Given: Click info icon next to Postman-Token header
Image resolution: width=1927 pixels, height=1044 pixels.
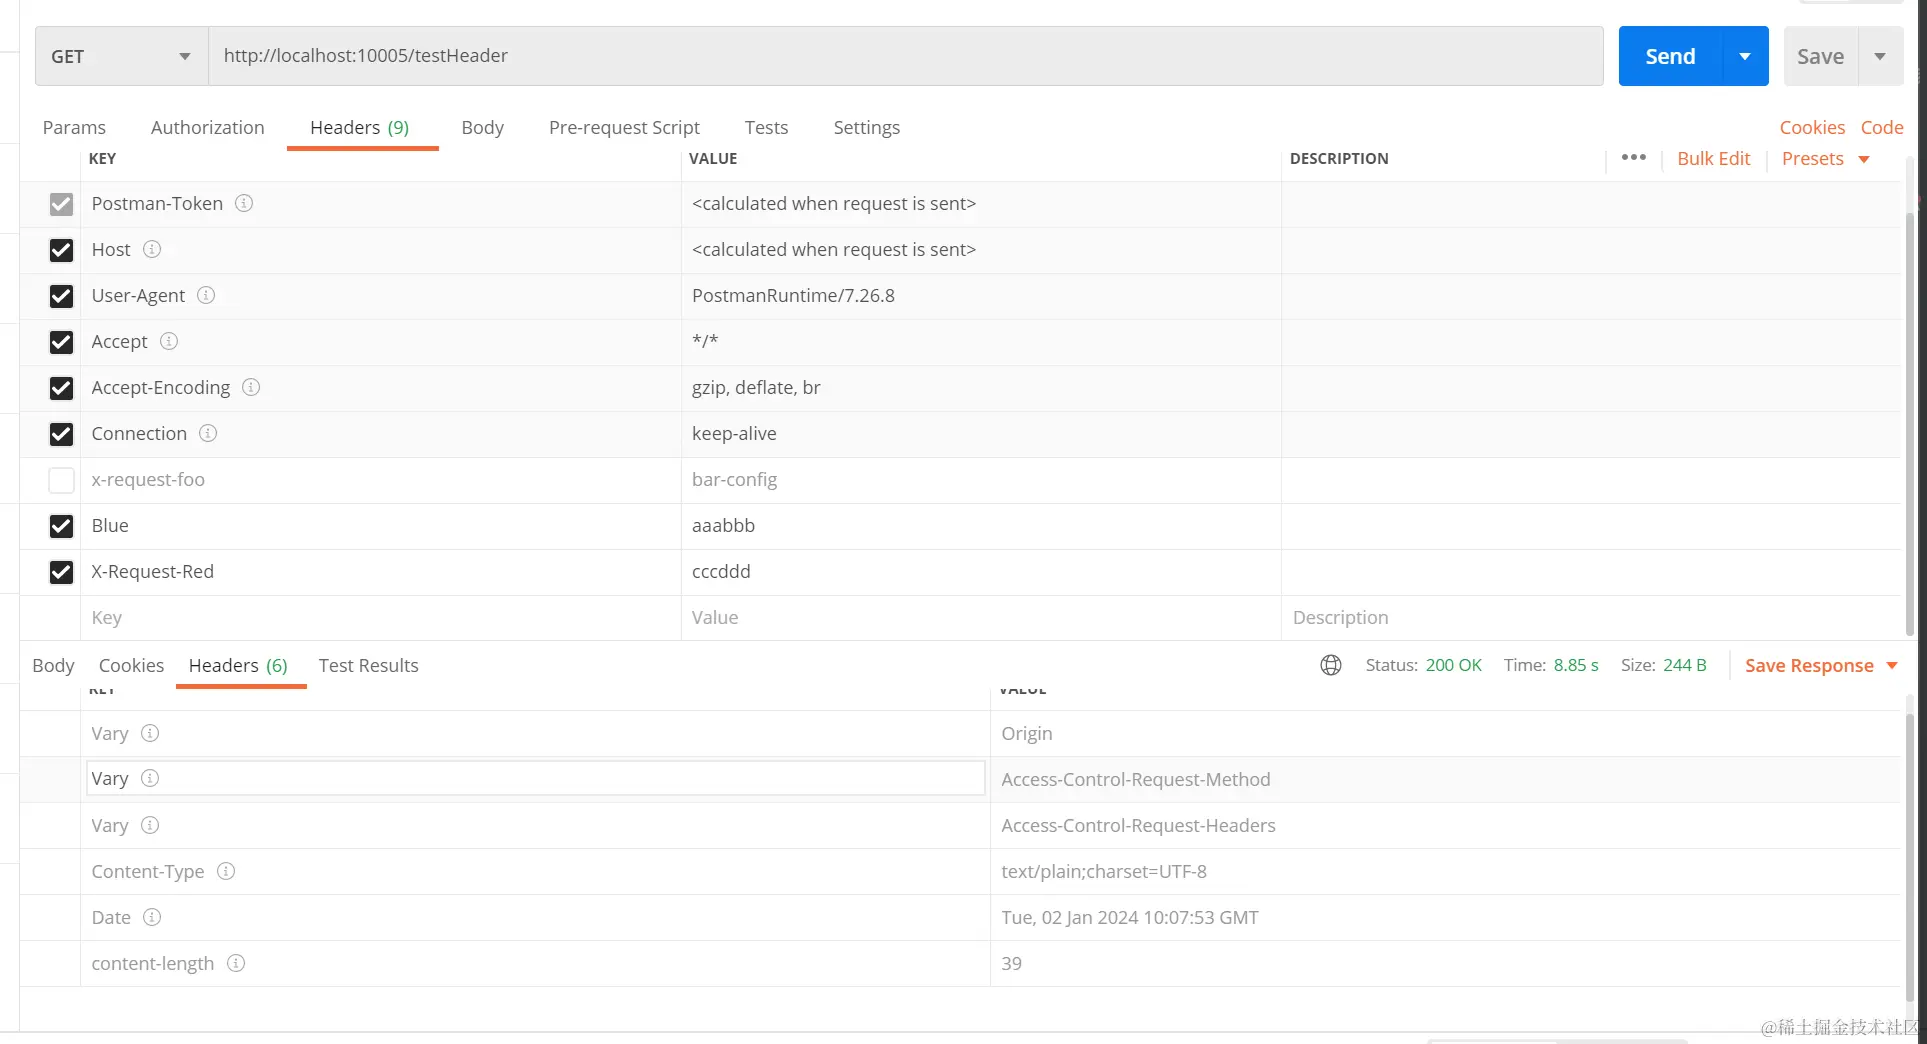Looking at the screenshot, I should coord(244,203).
